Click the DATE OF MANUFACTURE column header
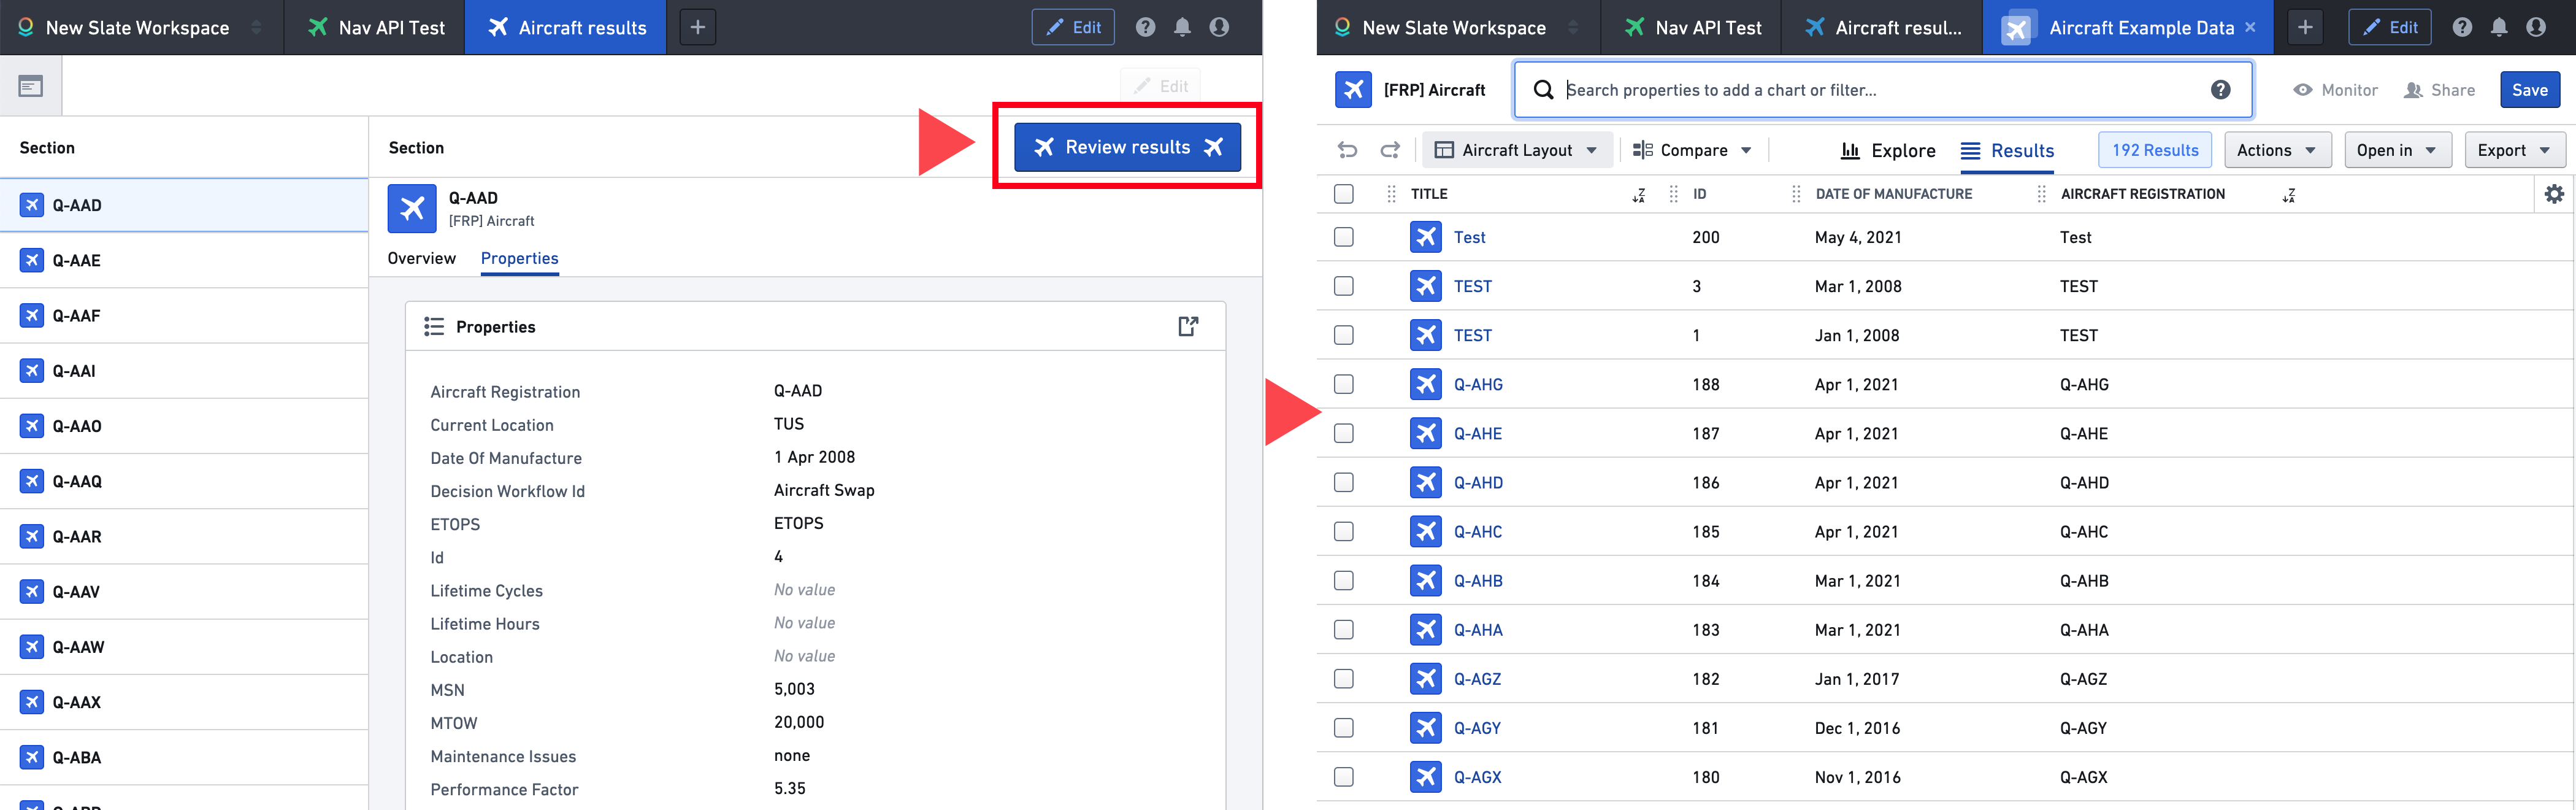Image resolution: width=2576 pixels, height=810 pixels. [1893, 194]
